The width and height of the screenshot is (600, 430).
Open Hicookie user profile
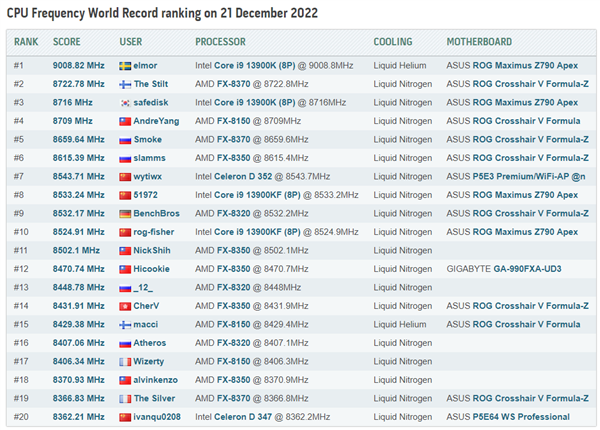click(x=151, y=269)
